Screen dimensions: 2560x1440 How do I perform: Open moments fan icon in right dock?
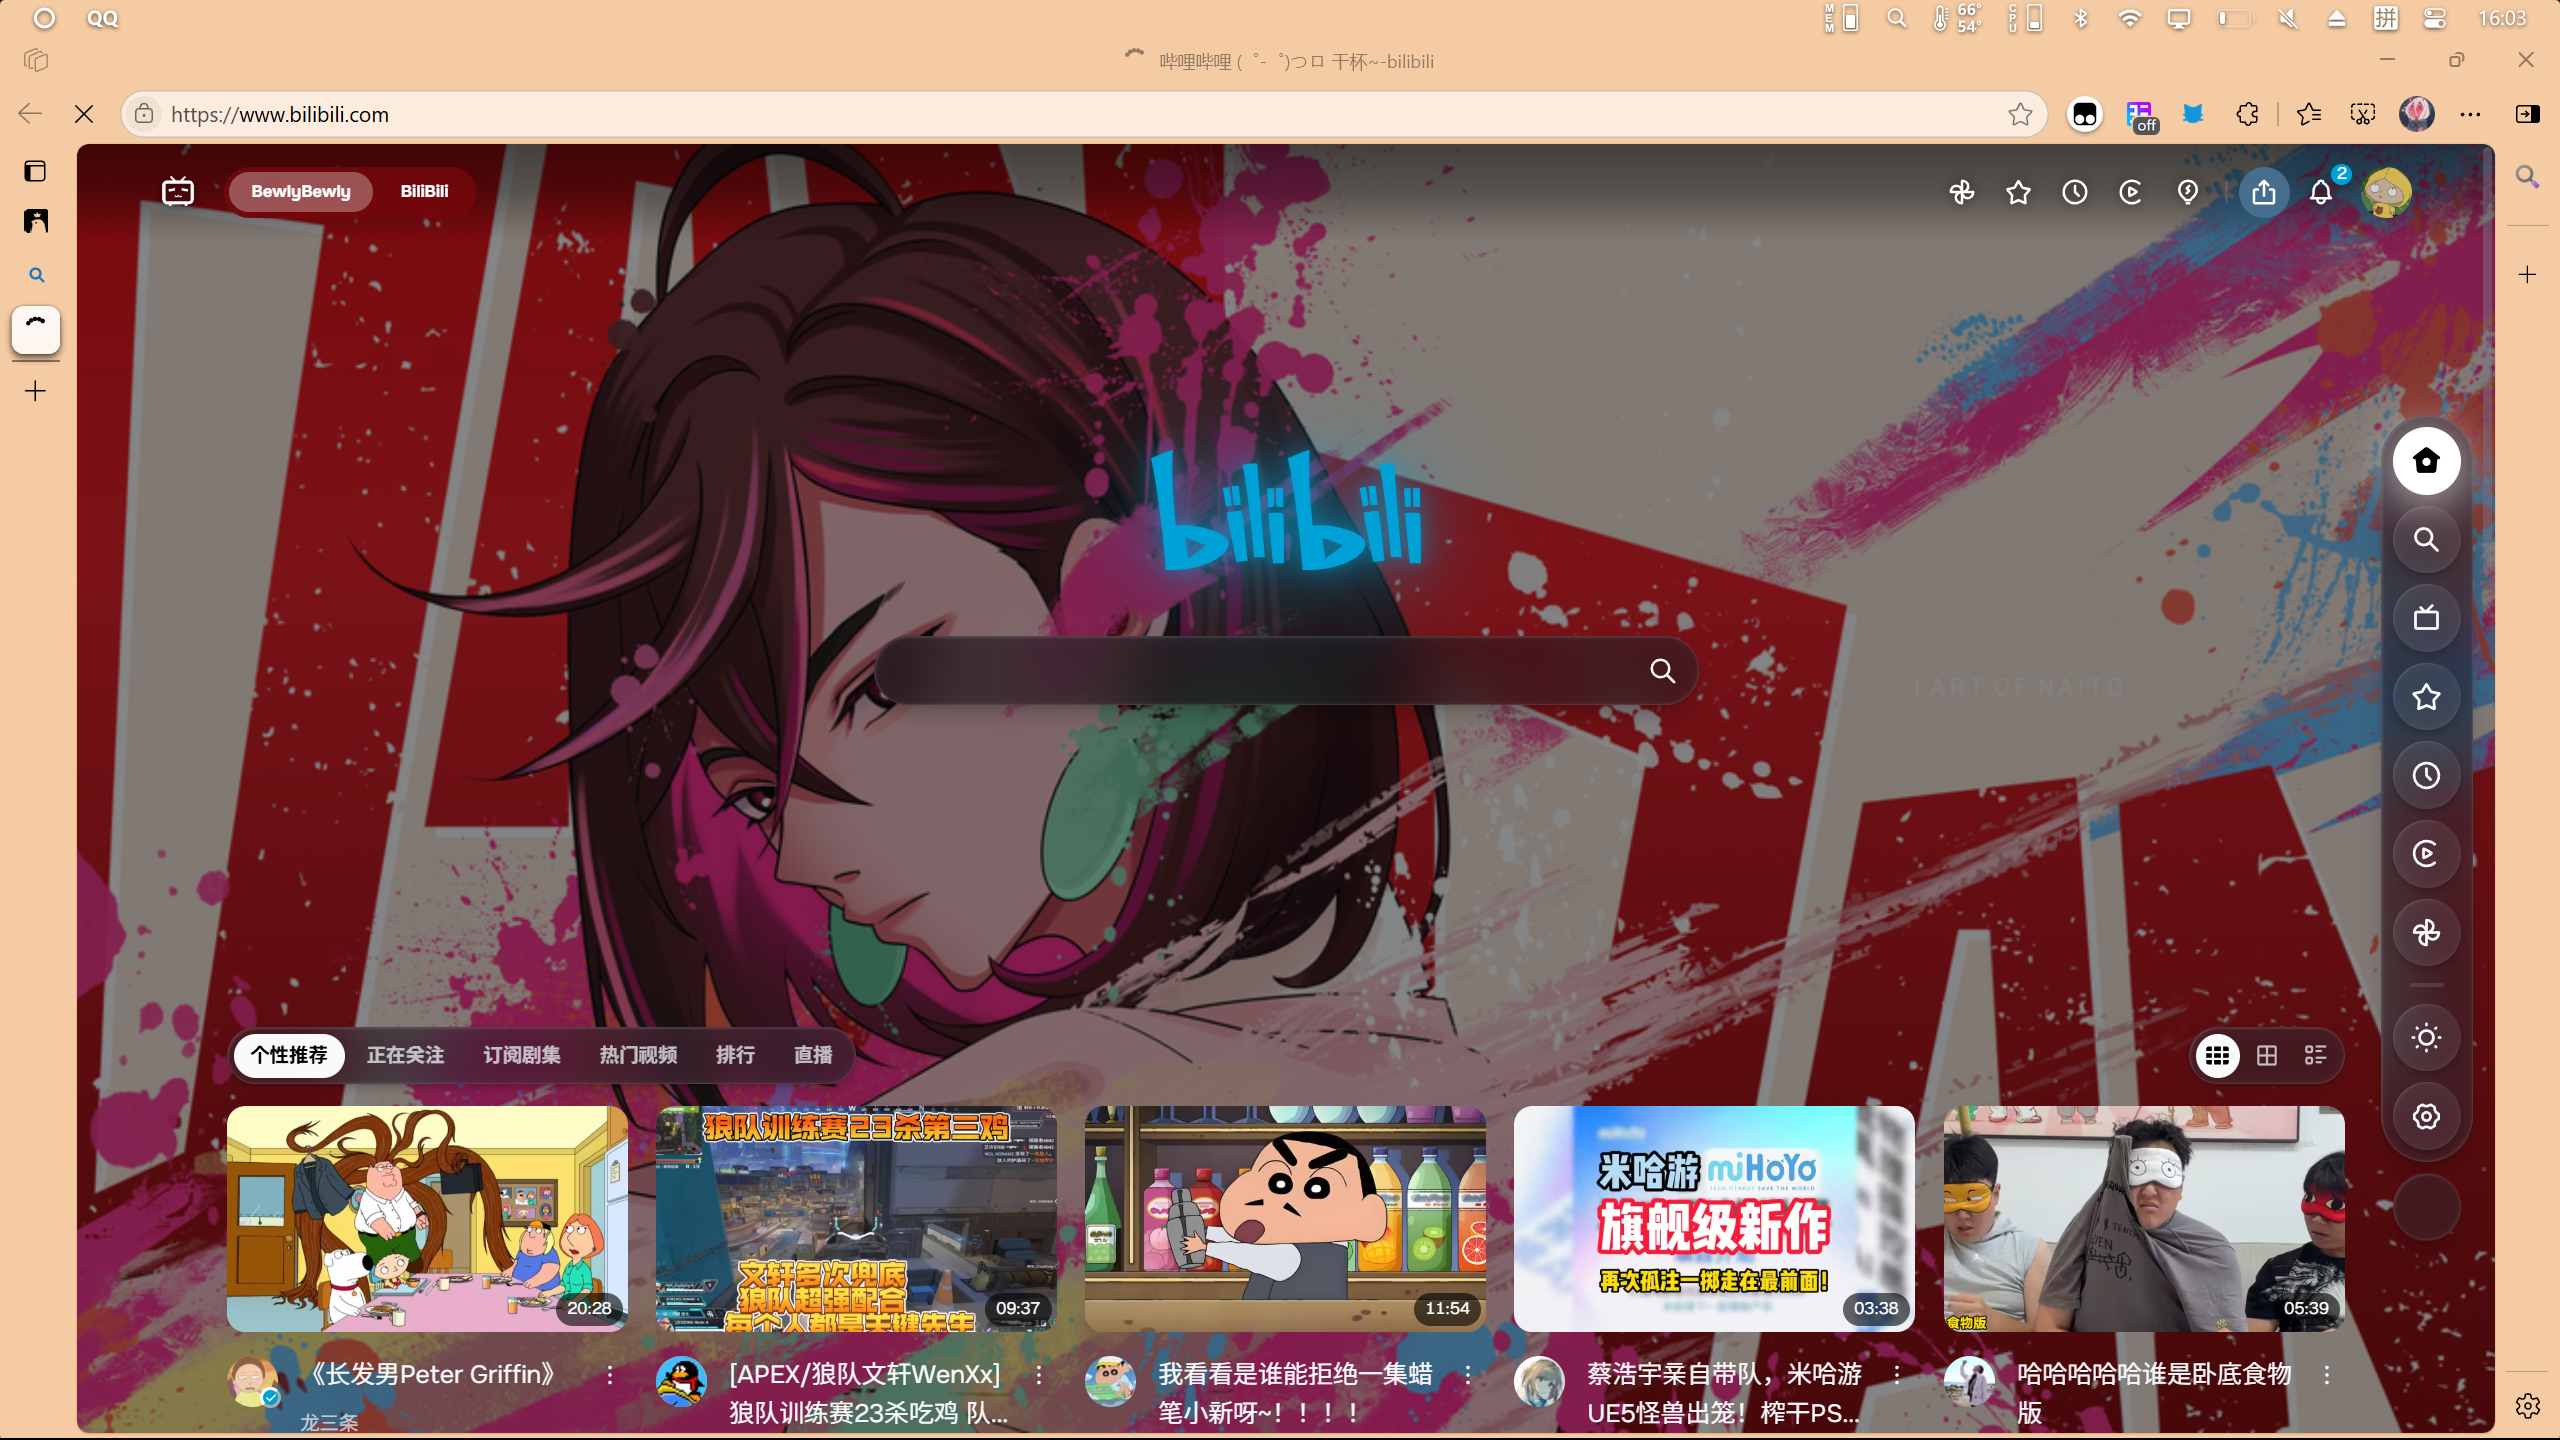pyautogui.click(x=2427, y=933)
